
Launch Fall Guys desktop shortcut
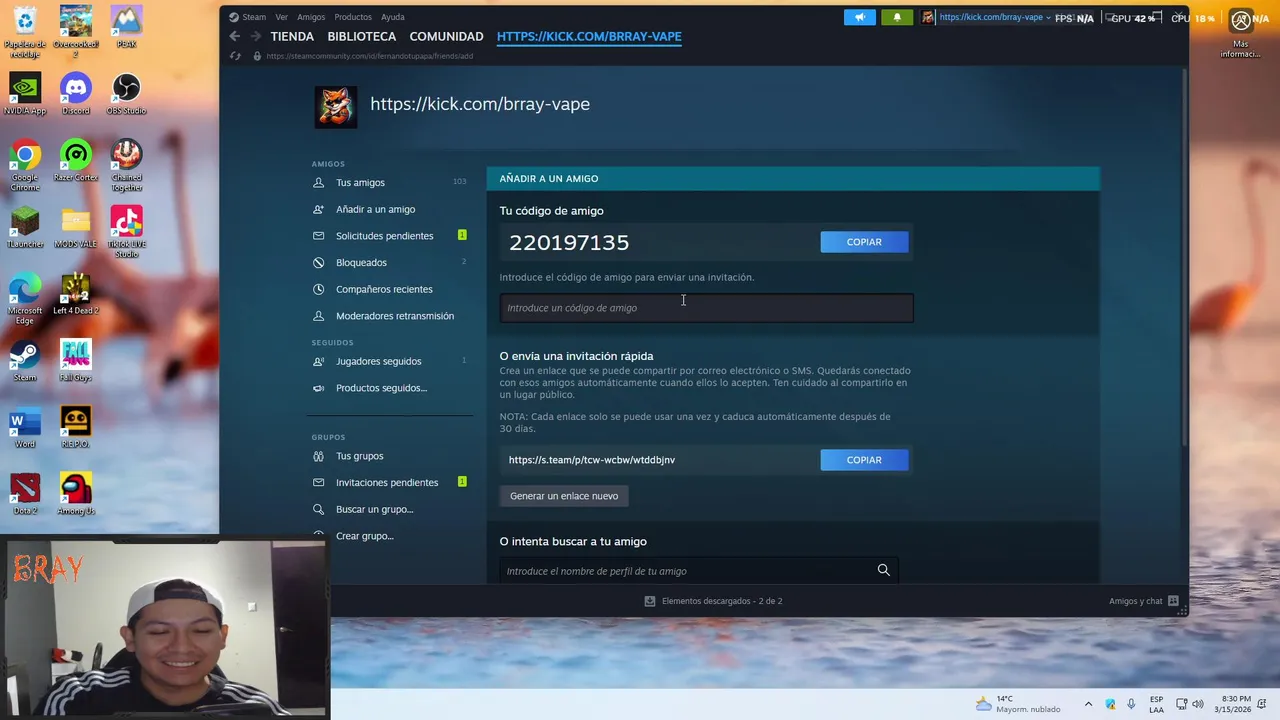pos(76,361)
